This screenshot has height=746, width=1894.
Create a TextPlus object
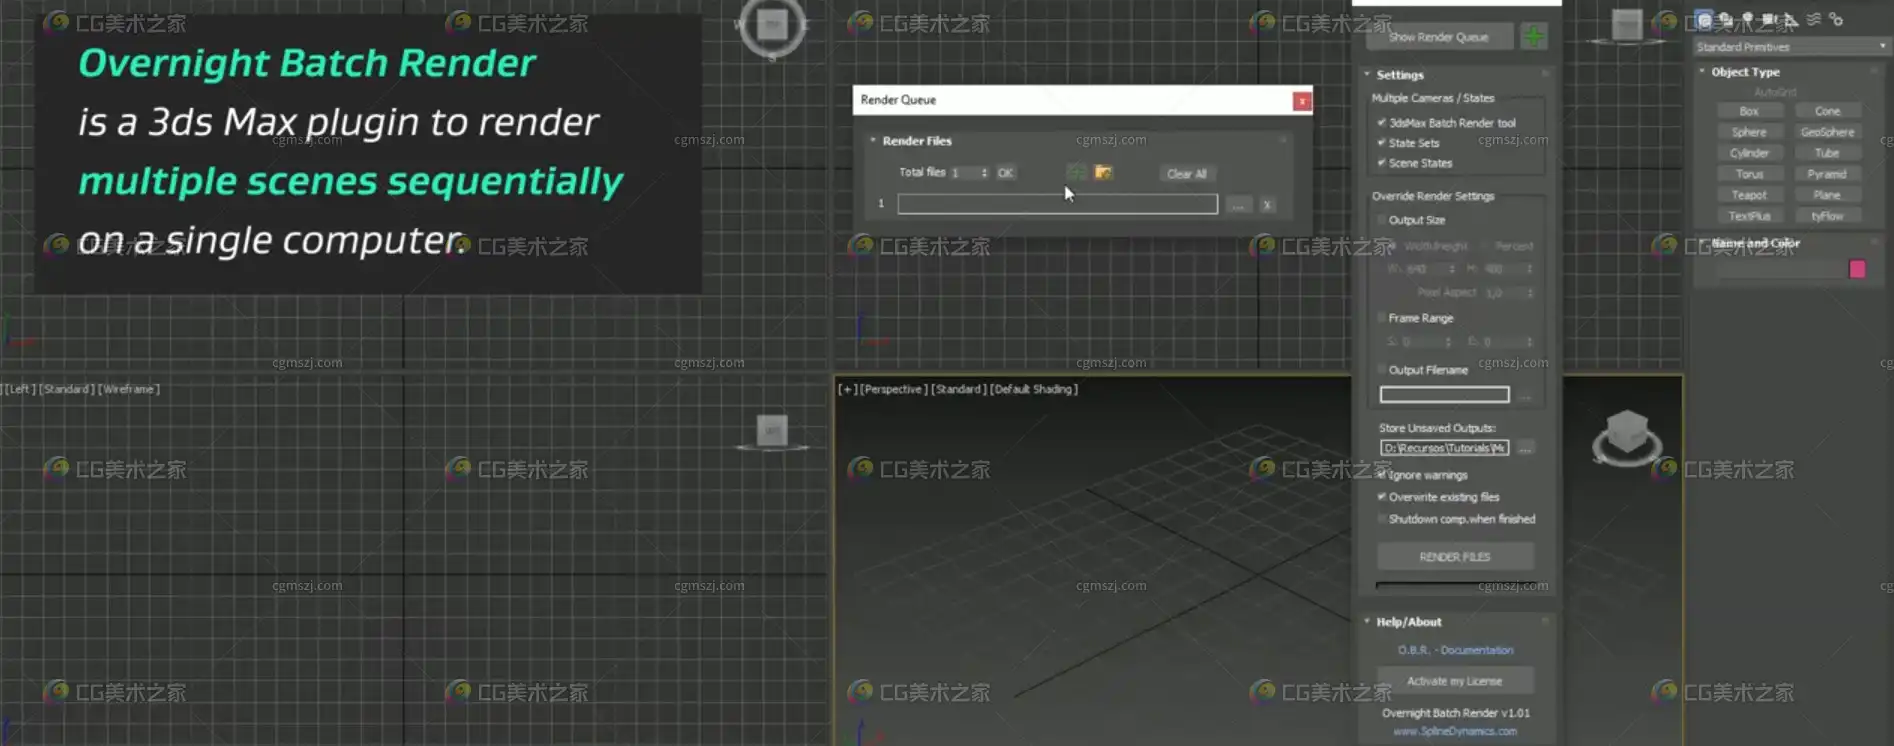click(1748, 216)
